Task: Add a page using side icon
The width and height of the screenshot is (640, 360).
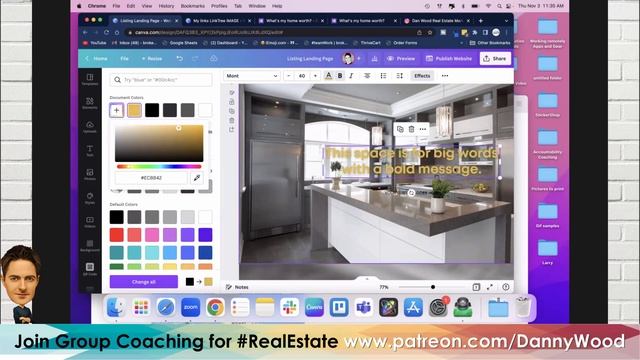Action: pyautogui.click(x=231, y=130)
